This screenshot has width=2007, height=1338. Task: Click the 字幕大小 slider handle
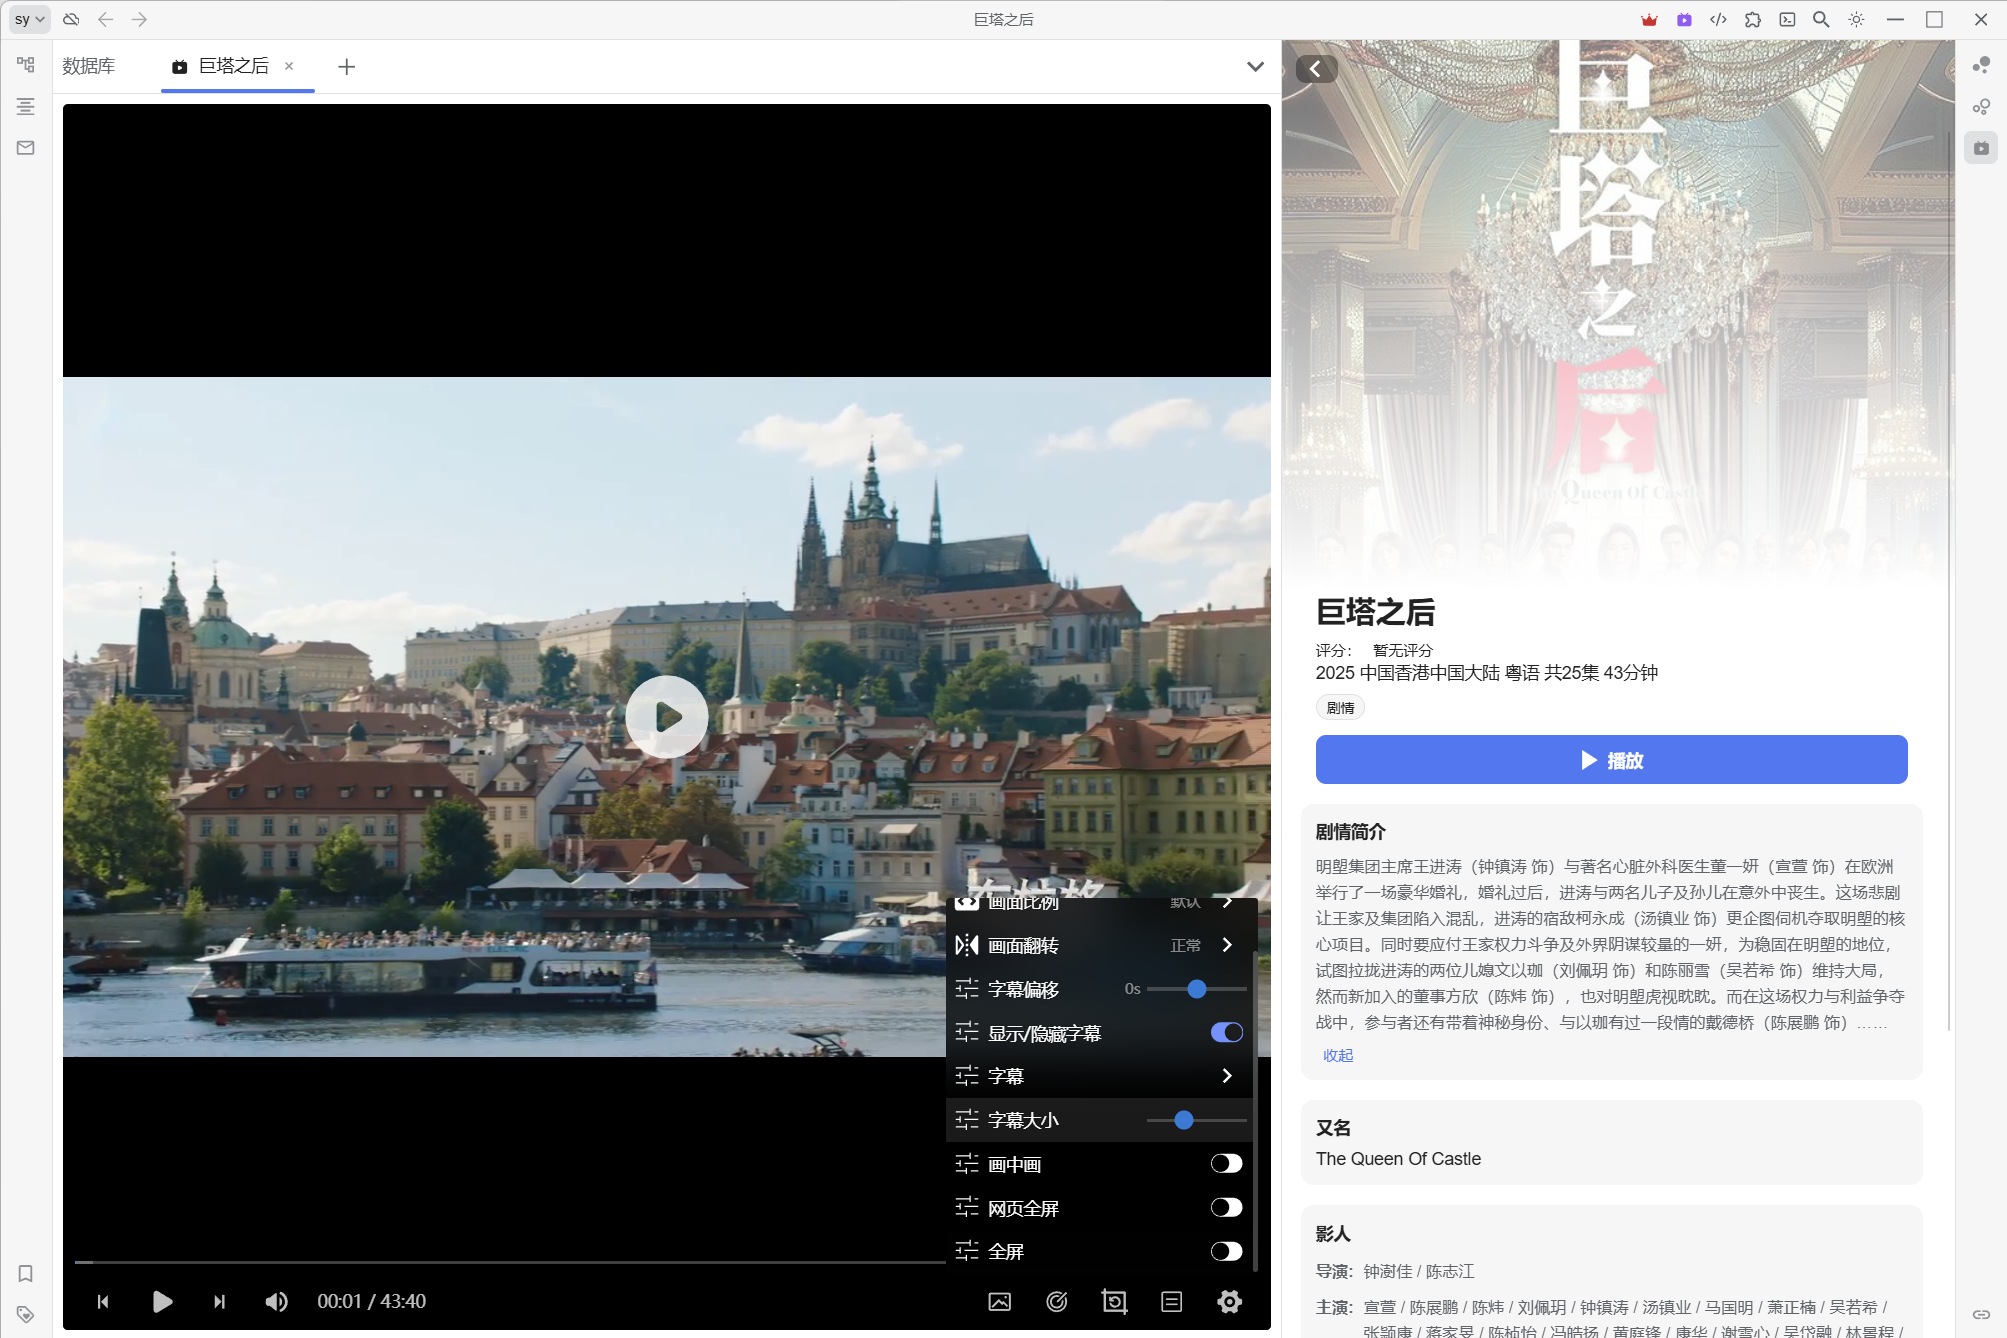[x=1184, y=1120]
